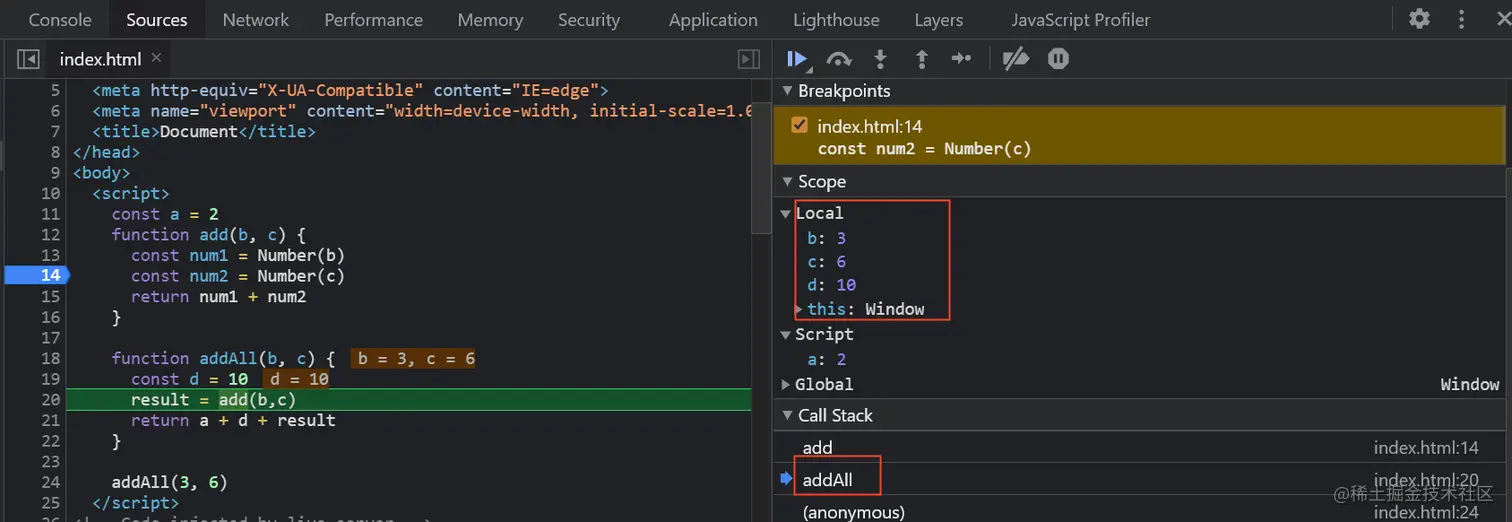Image resolution: width=1512 pixels, height=522 pixels.
Task: Uncheck the index.html:14 breakpoint checkbox
Action: pos(799,126)
